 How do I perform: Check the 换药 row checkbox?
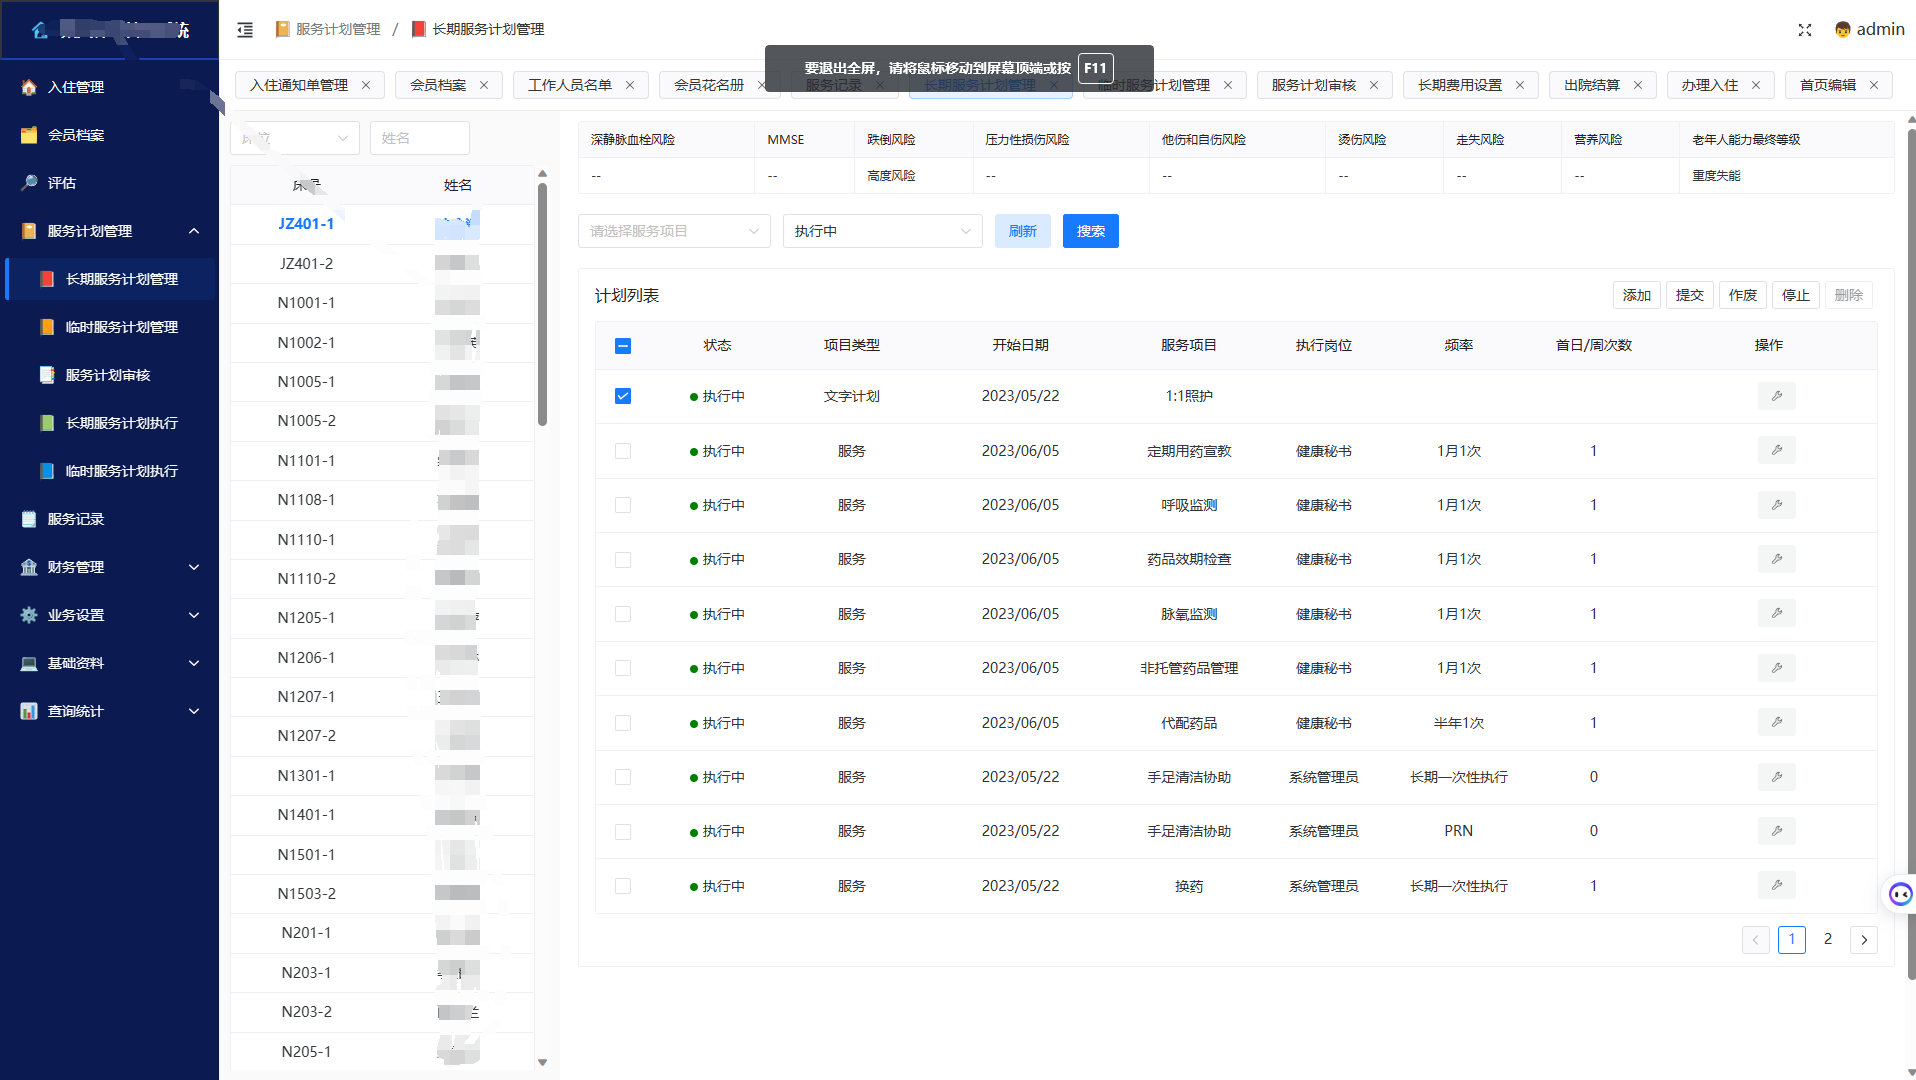coord(623,886)
